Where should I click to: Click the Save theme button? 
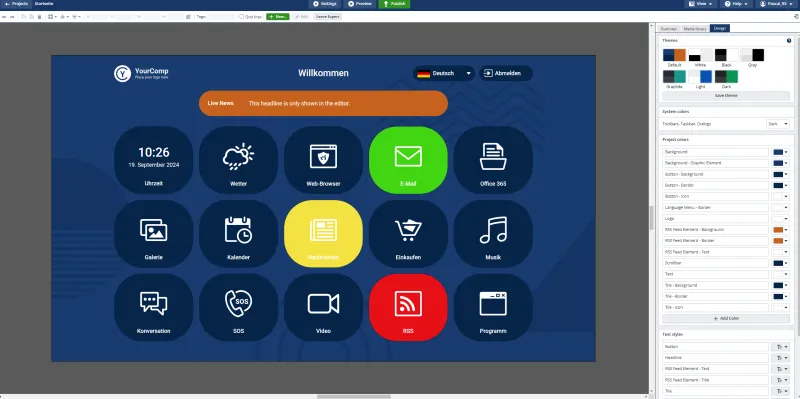tap(726, 96)
